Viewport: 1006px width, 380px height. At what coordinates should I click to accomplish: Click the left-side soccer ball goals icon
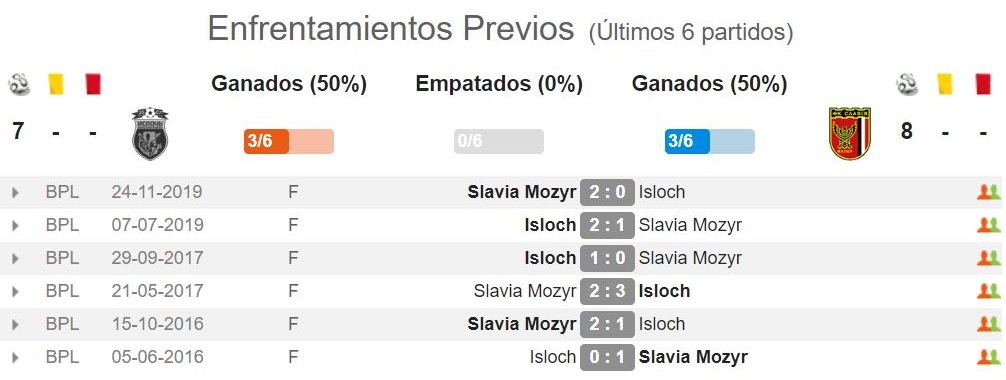point(19,84)
